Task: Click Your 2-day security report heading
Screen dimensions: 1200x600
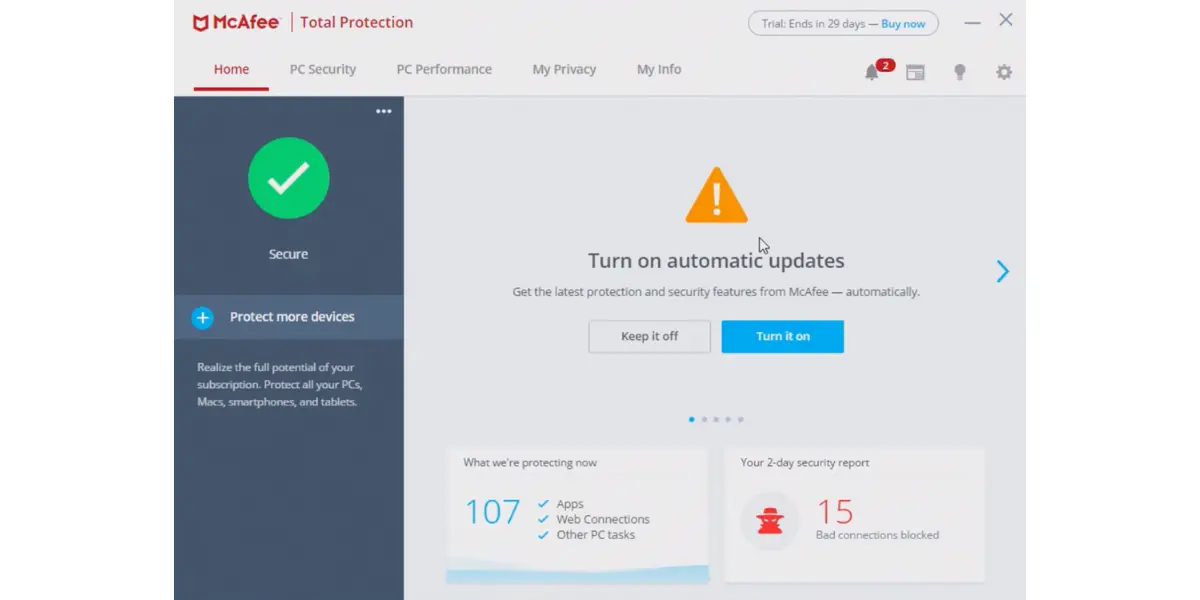Action: pos(805,463)
